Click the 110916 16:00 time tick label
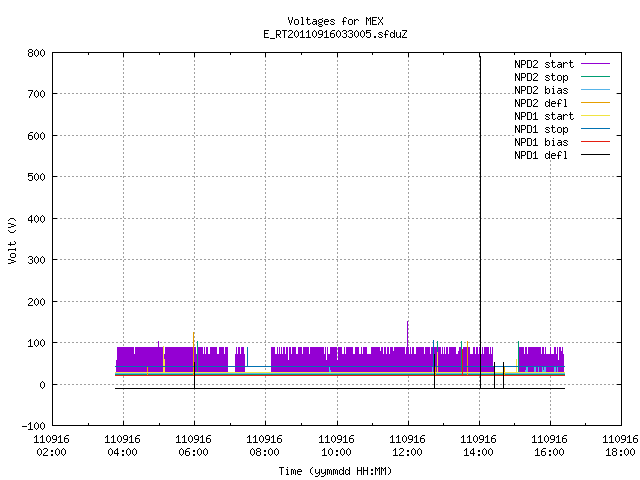This screenshot has height=480, width=640. (x=549, y=446)
